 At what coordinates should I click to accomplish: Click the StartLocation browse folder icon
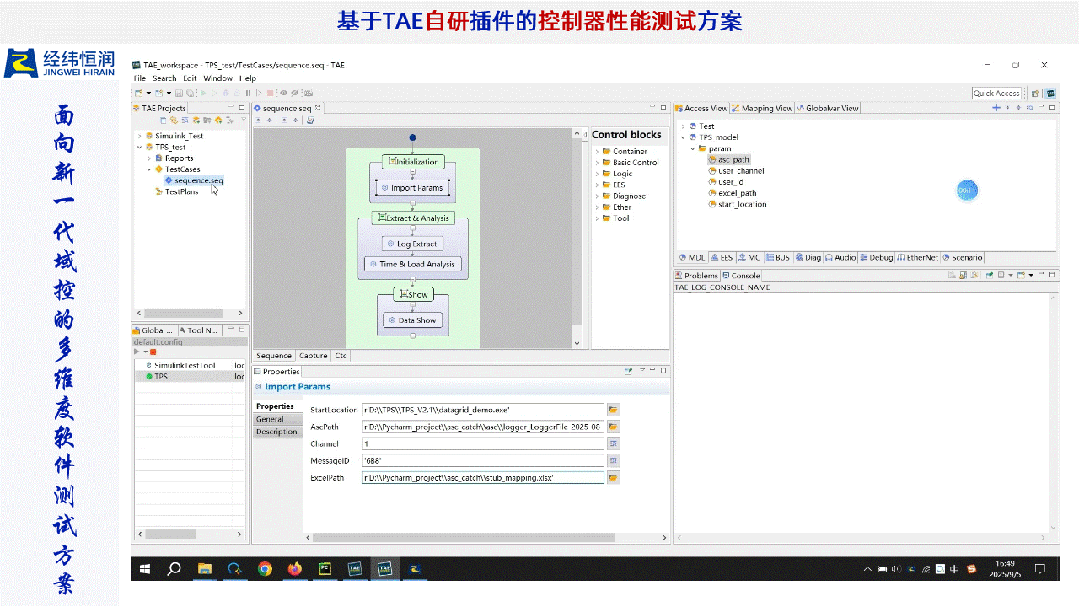tap(613, 409)
